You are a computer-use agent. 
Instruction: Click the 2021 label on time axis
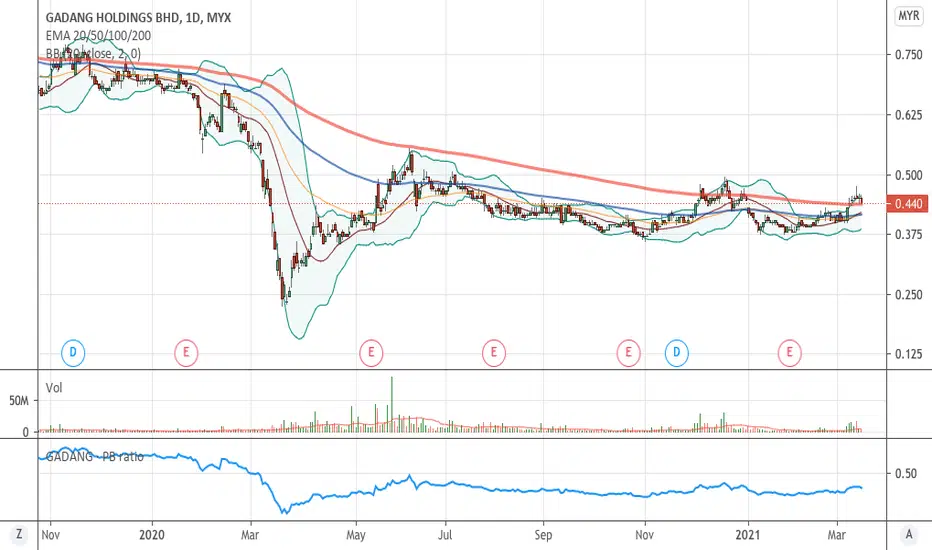pos(747,535)
